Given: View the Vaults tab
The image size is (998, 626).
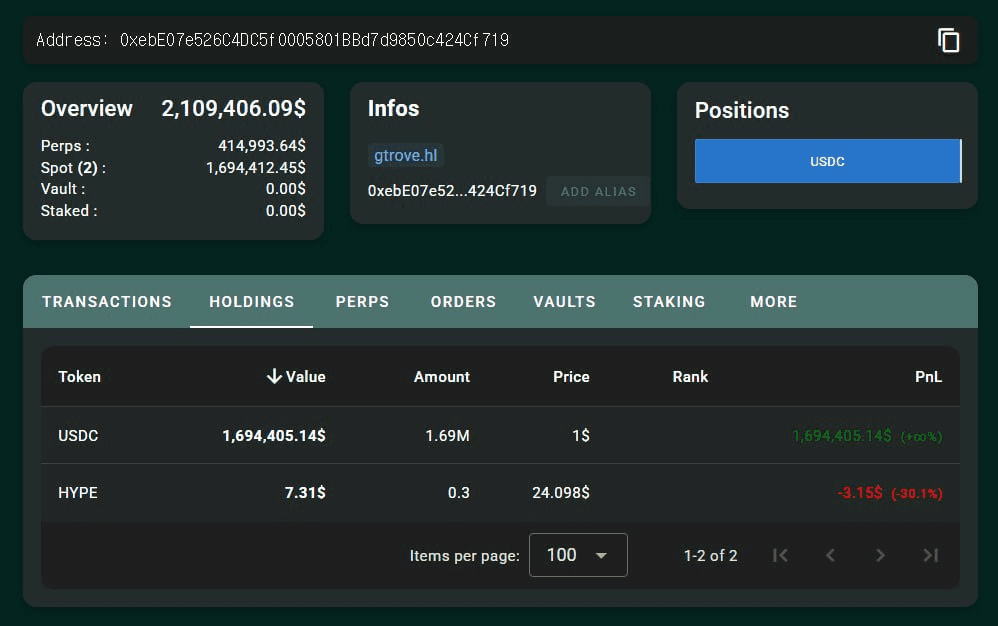Looking at the screenshot, I should [x=564, y=301].
